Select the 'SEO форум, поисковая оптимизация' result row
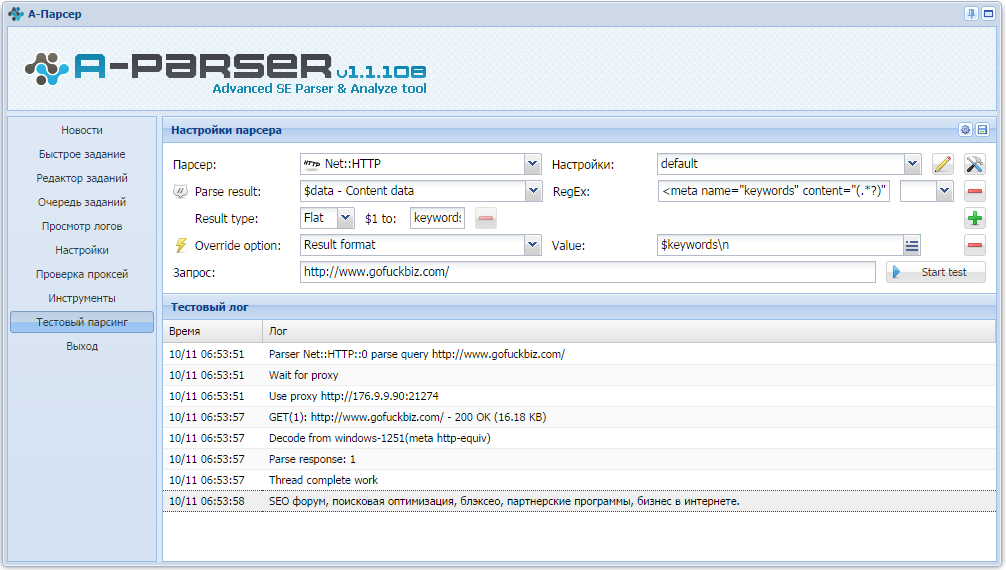Screen dimensions: 1006x570 pos(579,501)
